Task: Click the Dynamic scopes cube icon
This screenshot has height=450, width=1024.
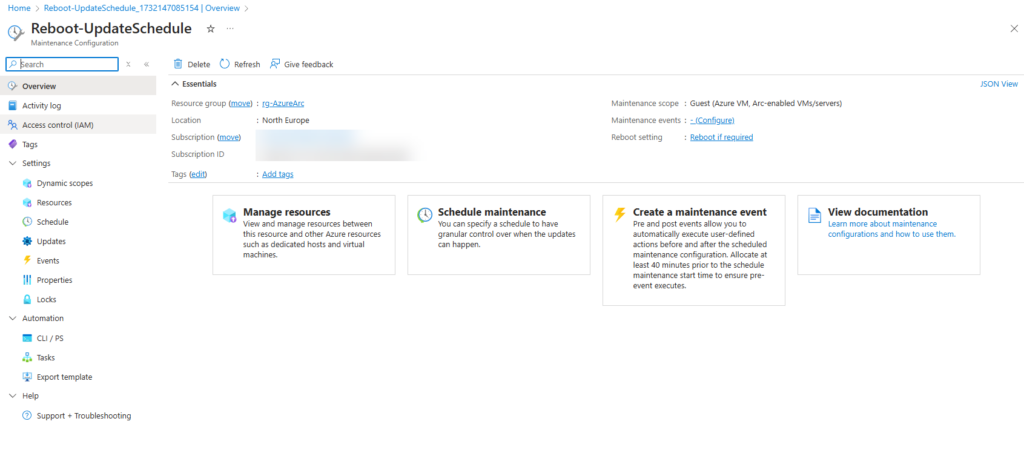Action: click(27, 184)
